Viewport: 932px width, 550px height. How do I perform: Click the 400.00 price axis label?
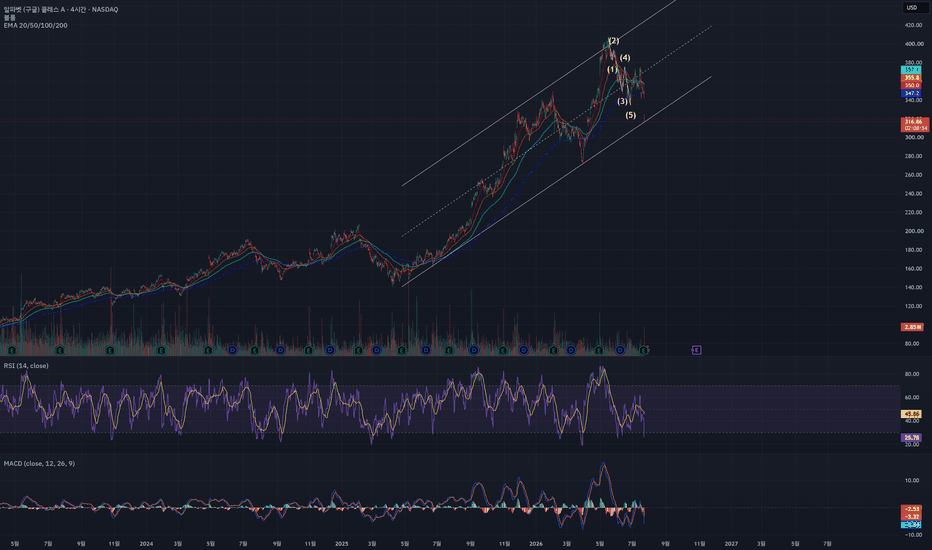914,44
